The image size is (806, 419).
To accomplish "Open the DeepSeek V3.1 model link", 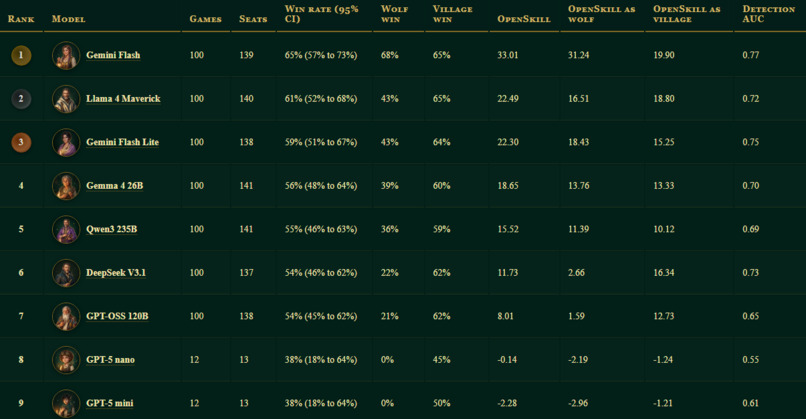I will pos(116,272).
